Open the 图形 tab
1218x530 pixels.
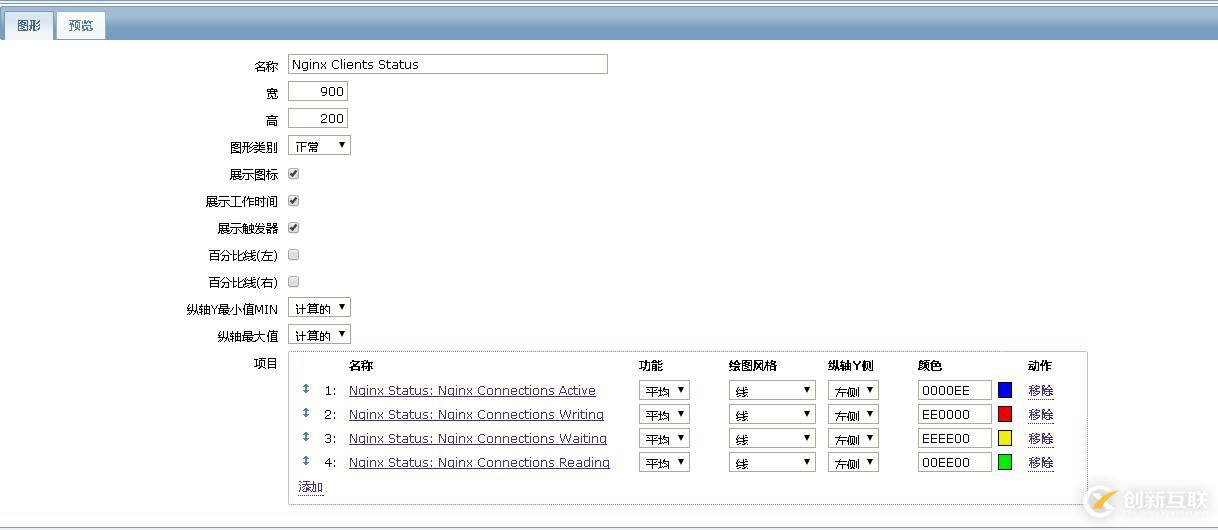29,25
